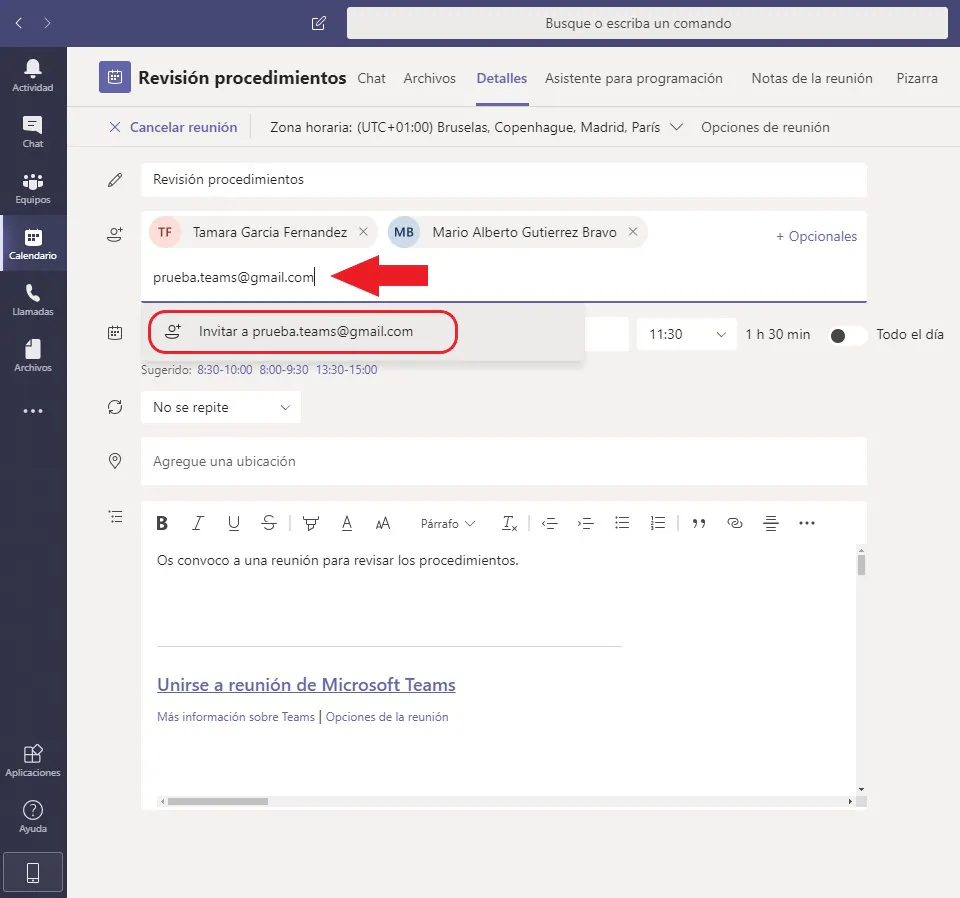The width and height of the screenshot is (960, 898).
Task: Open the Teams (Equipos) sidebar icon
Action: click(33, 187)
